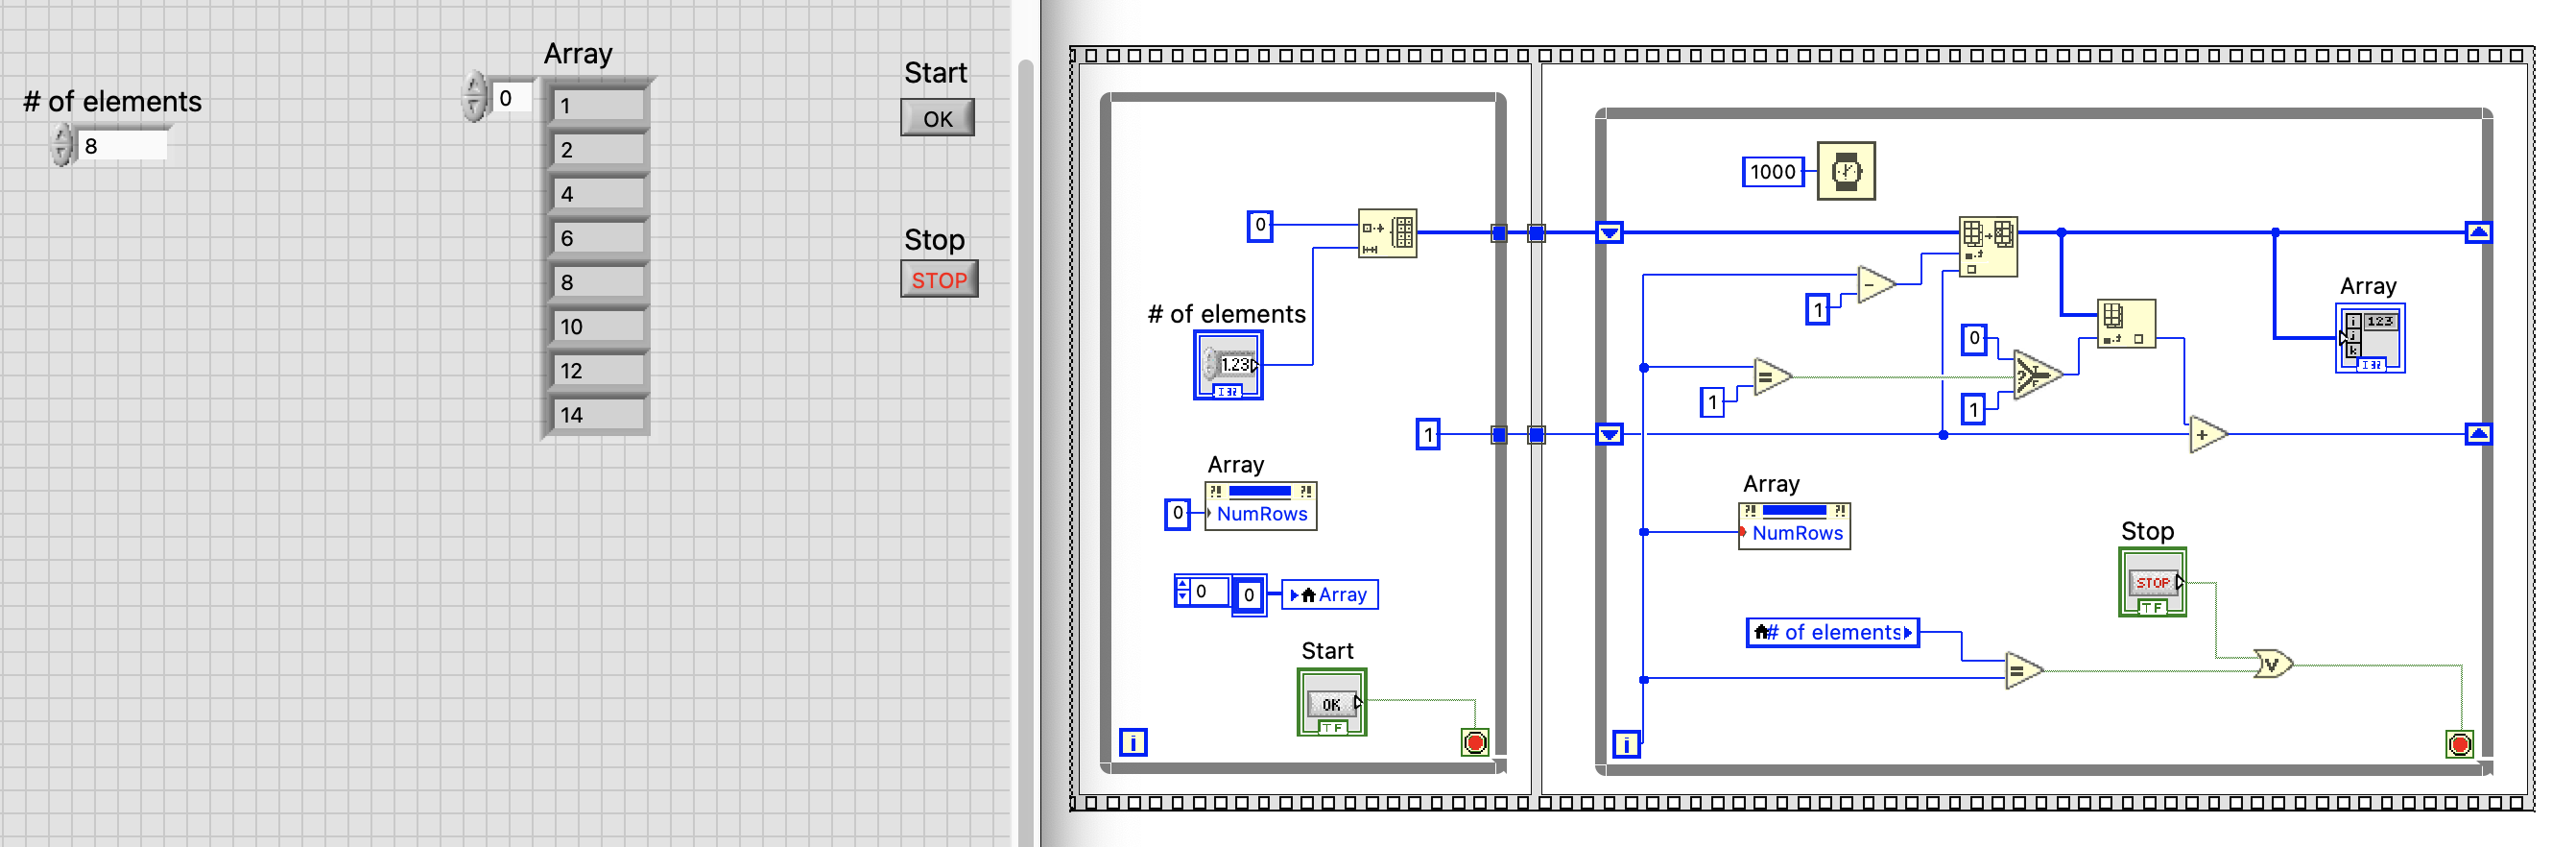
Task: Click the OK button under Start
Action: coord(937,119)
